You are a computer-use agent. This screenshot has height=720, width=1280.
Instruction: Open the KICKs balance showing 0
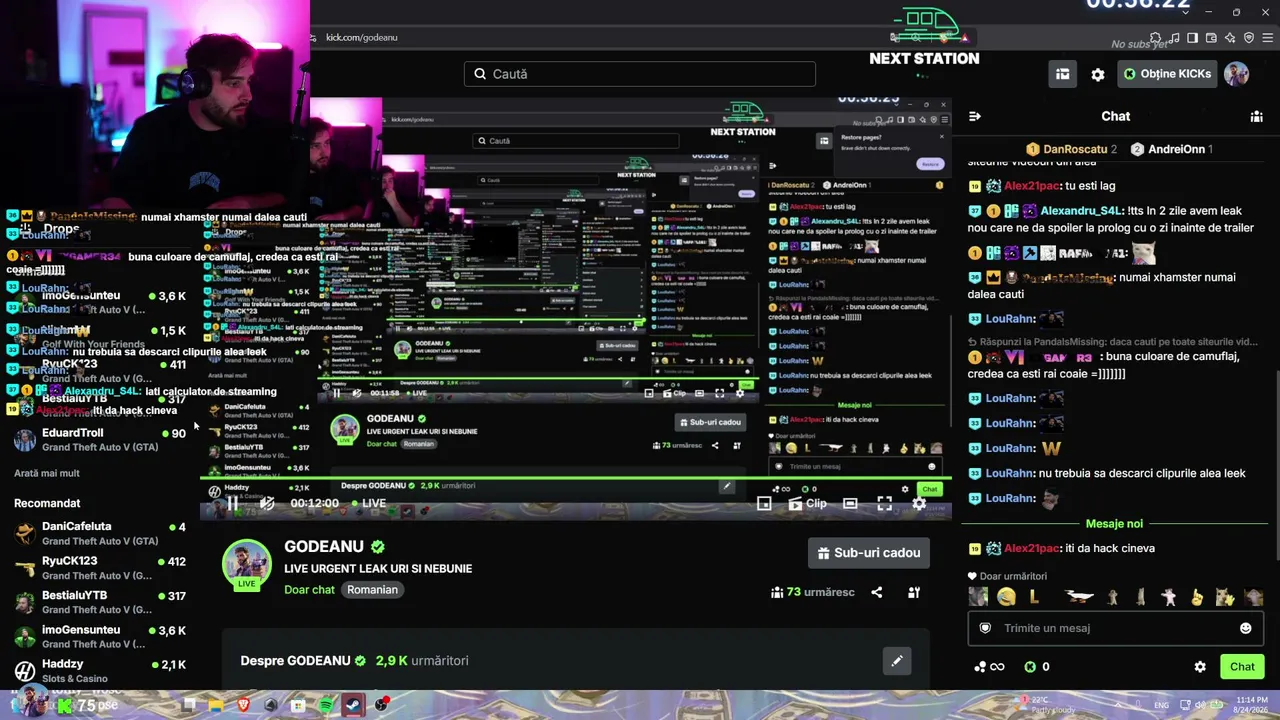click(1037, 667)
